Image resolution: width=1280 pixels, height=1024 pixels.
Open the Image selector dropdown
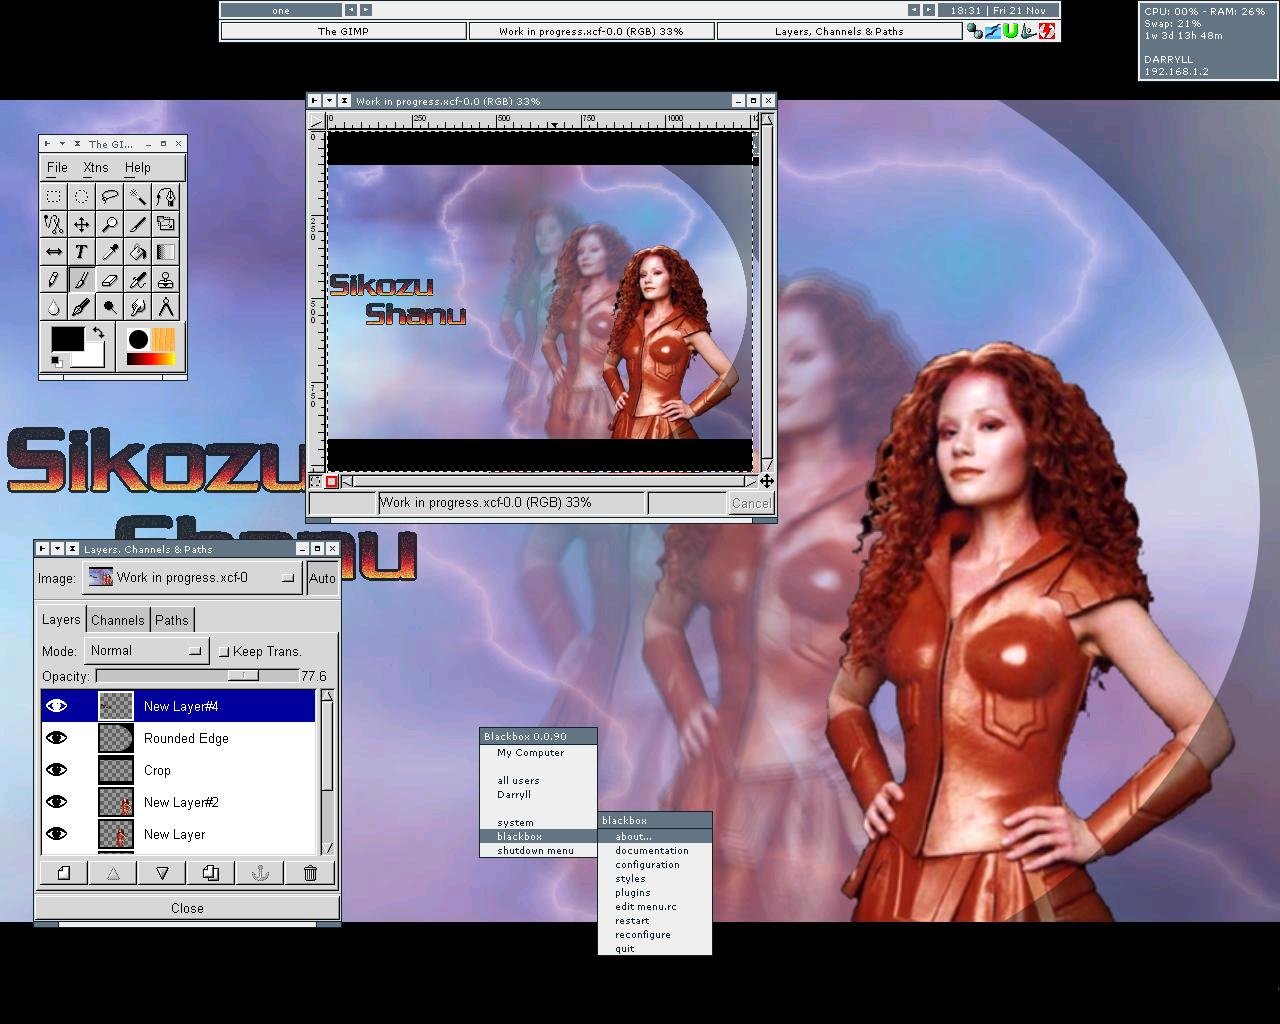pos(192,578)
